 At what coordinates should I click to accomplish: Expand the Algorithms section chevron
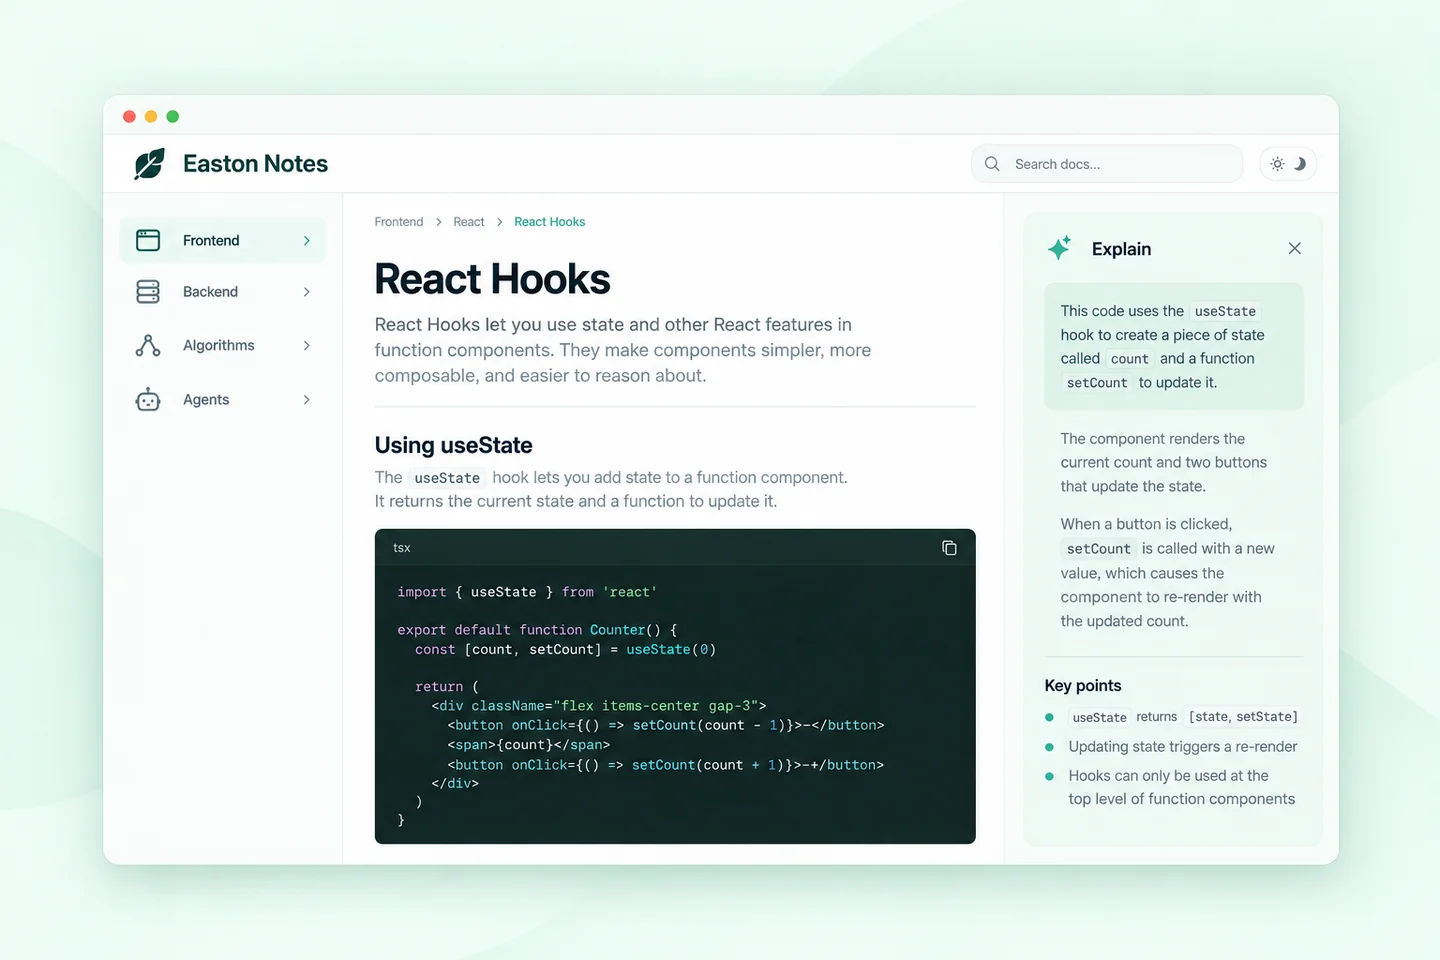(307, 345)
